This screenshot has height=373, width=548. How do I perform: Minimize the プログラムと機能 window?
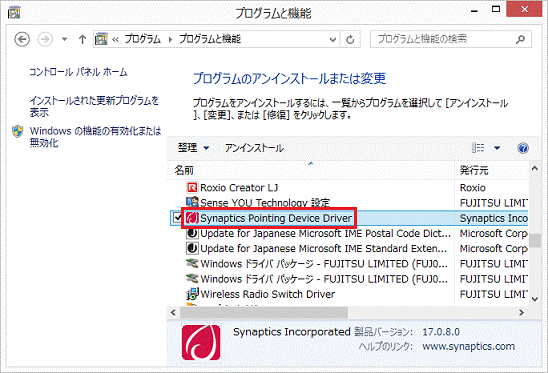[x=474, y=10]
